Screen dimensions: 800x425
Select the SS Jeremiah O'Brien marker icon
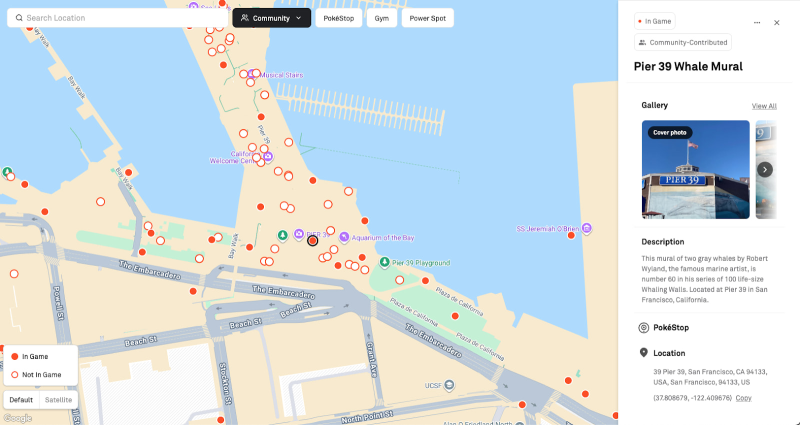(588, 228)
